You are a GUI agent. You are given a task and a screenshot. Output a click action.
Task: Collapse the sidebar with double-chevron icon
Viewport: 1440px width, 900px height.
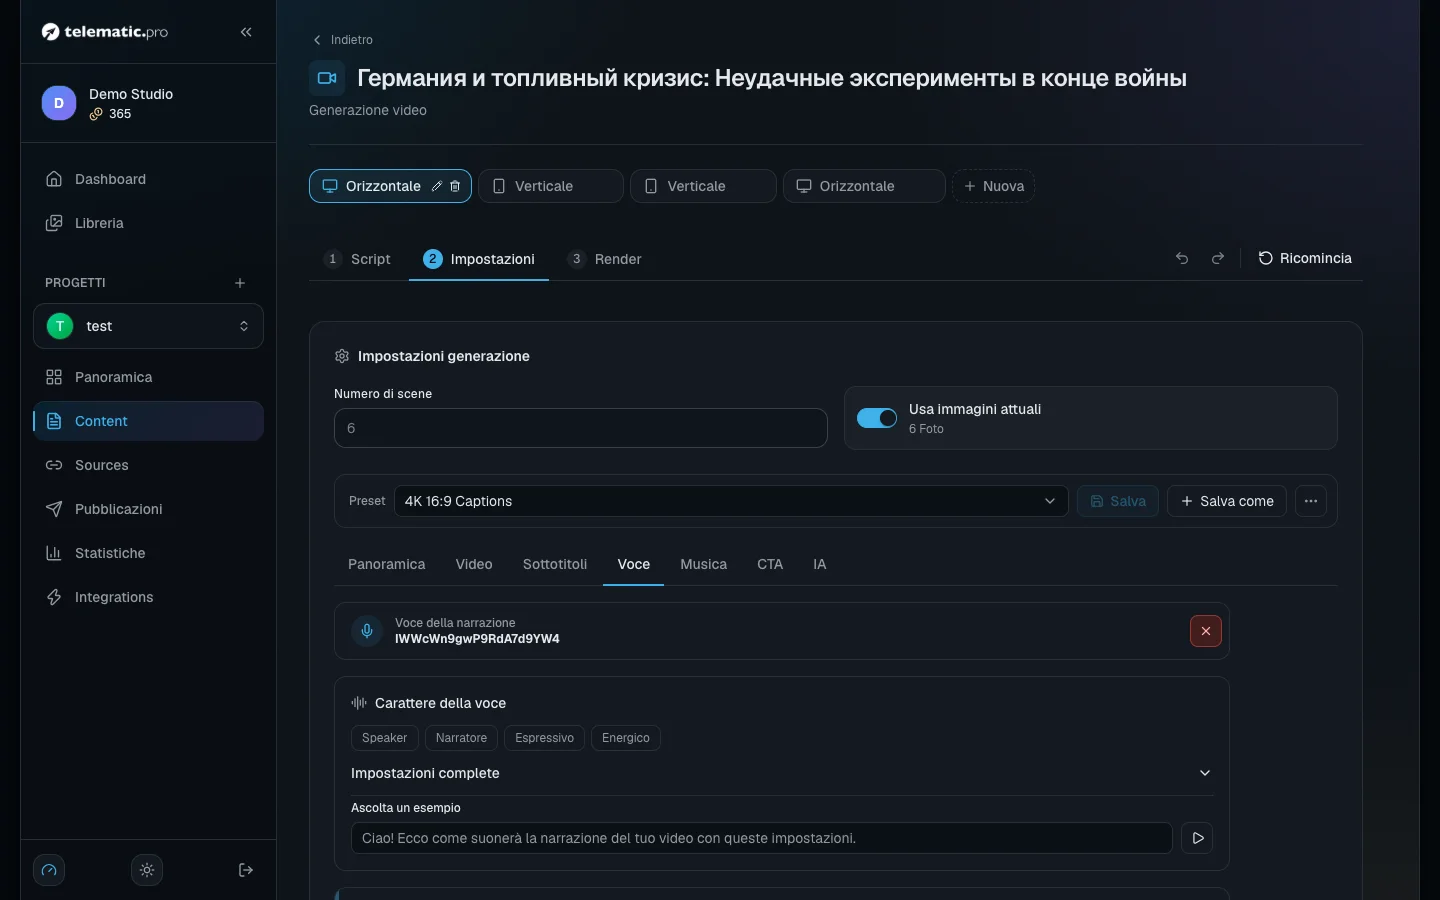(246, 32)
